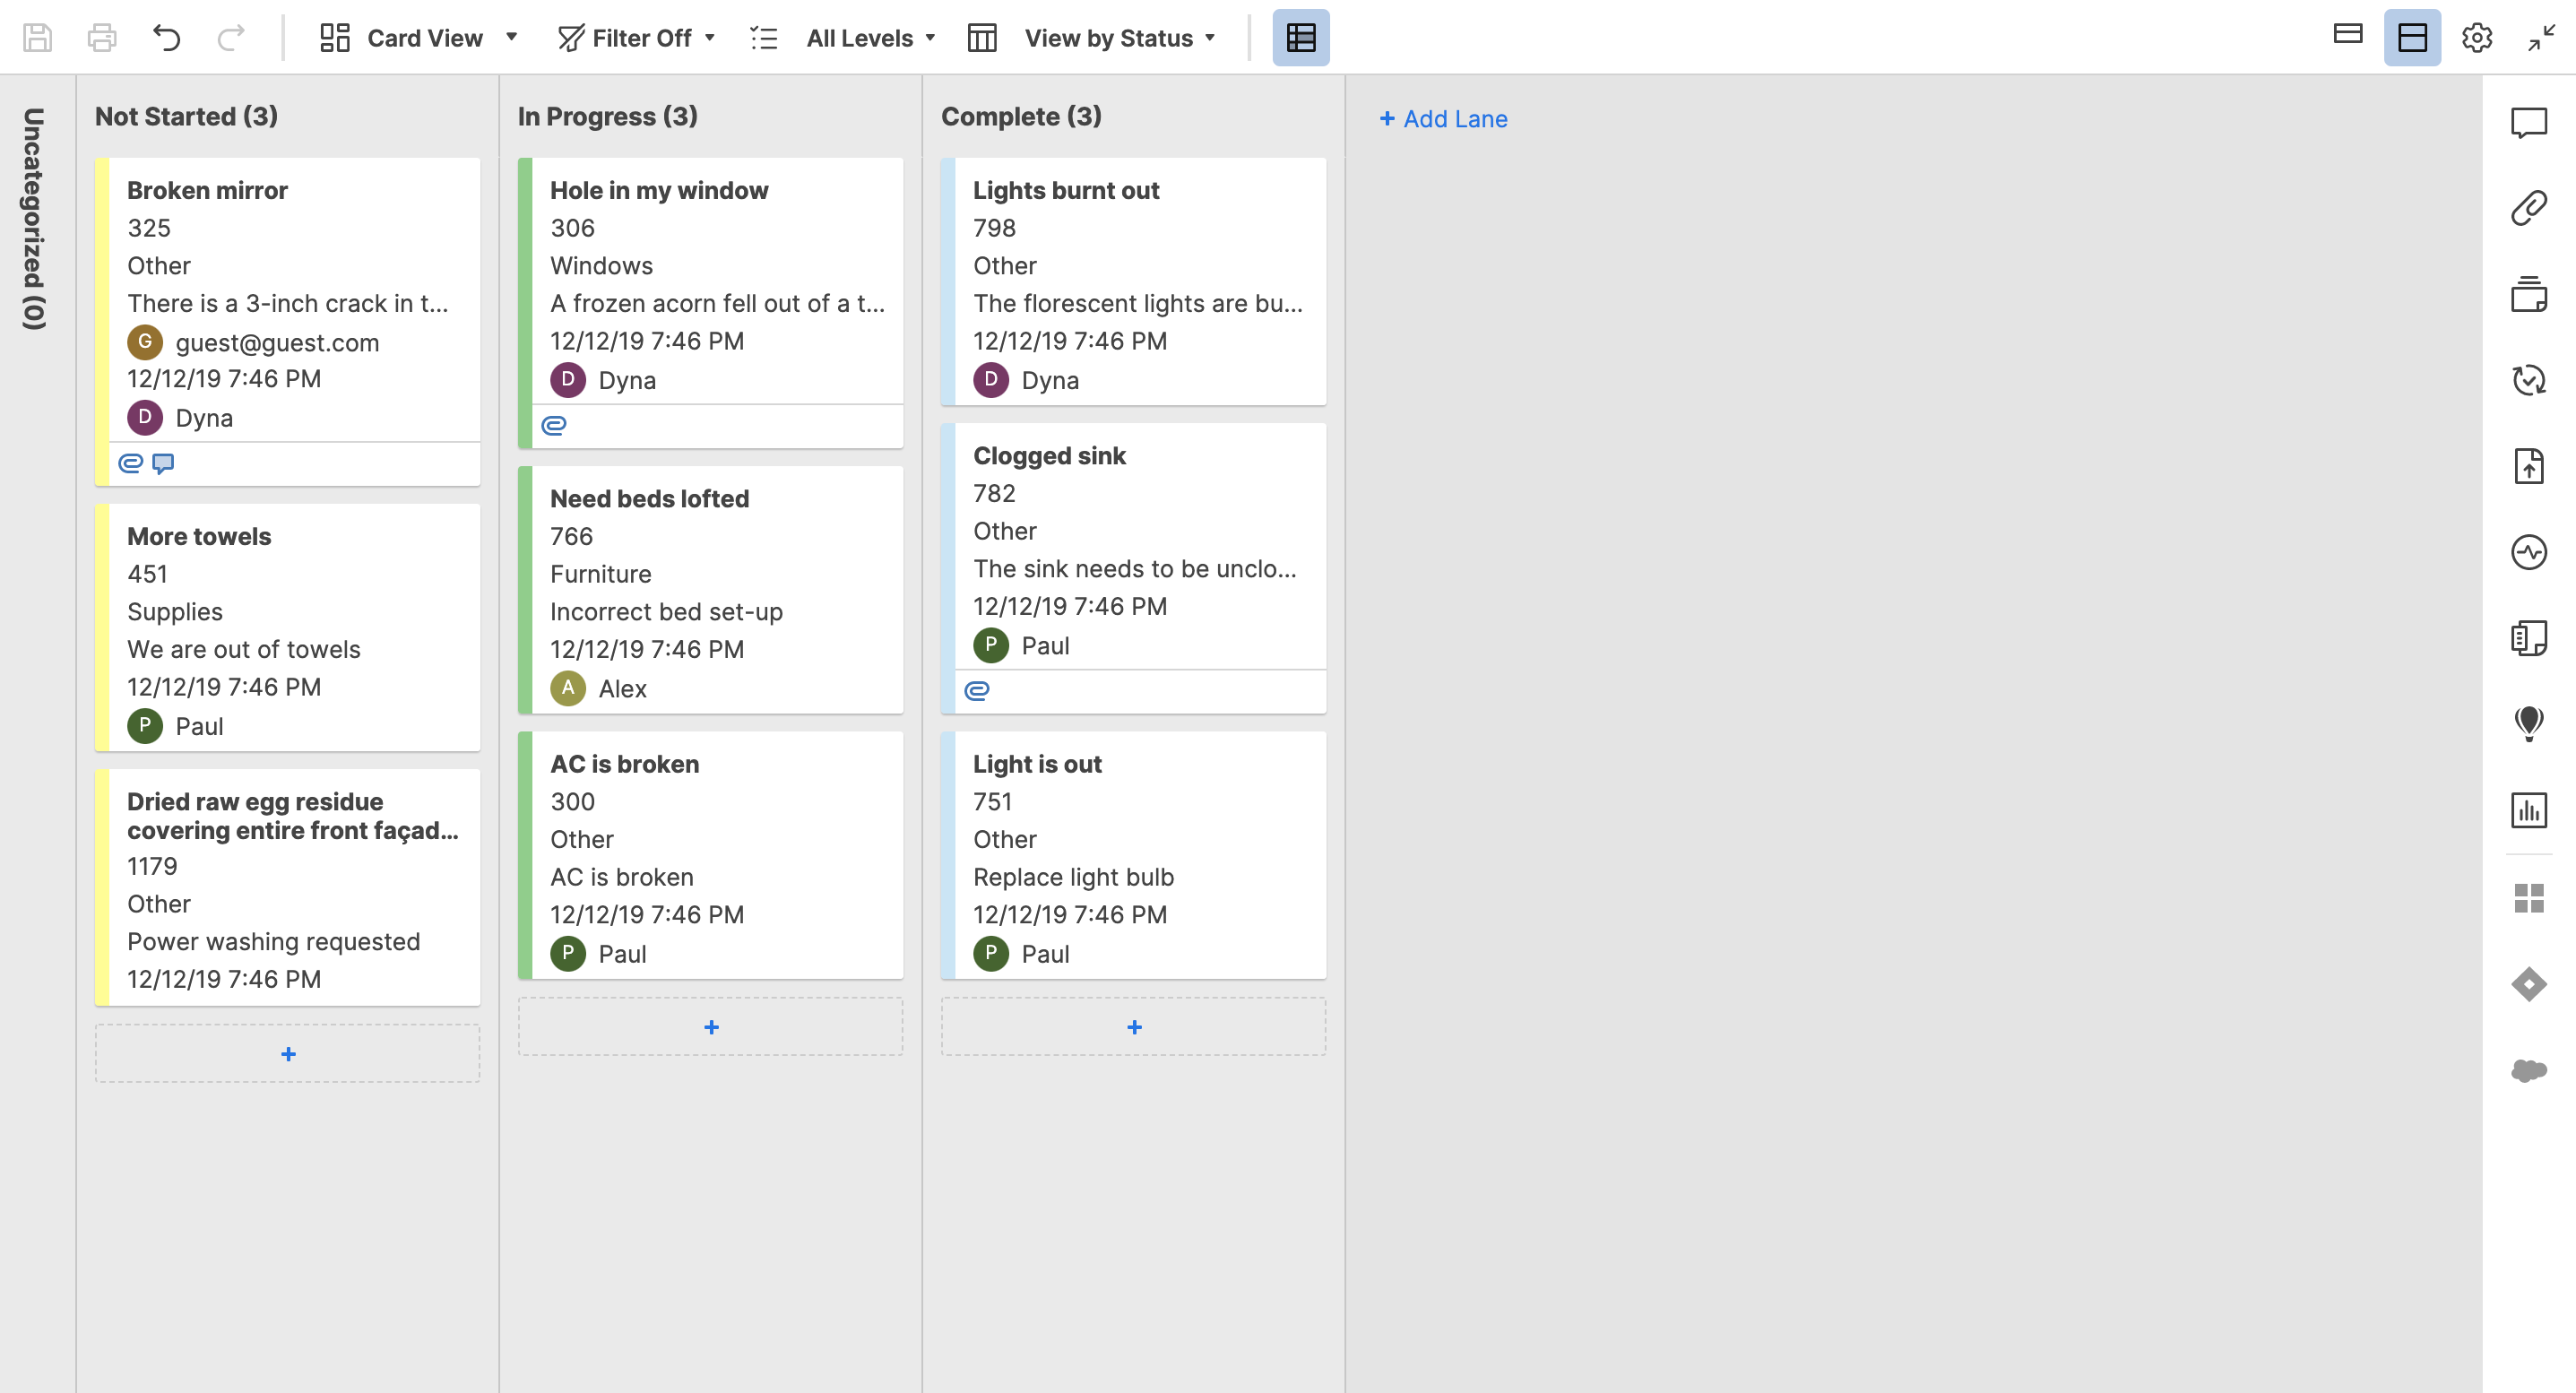
Task: Click the Undo arrow in toolbar
Action: tap(166, 38)
